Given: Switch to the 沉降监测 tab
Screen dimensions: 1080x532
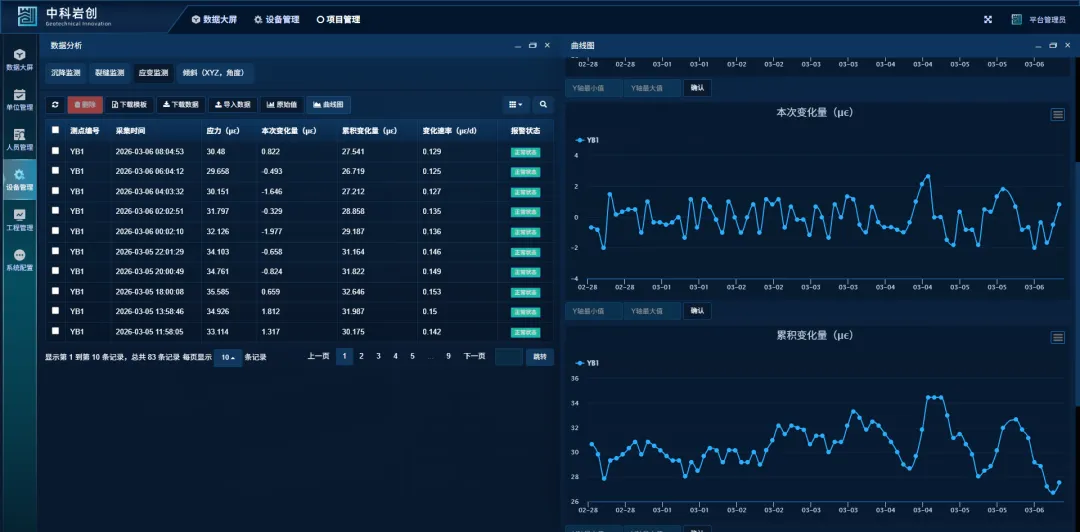Looking at the screenshot, I should pyautogui.click(x=67, y=73).
